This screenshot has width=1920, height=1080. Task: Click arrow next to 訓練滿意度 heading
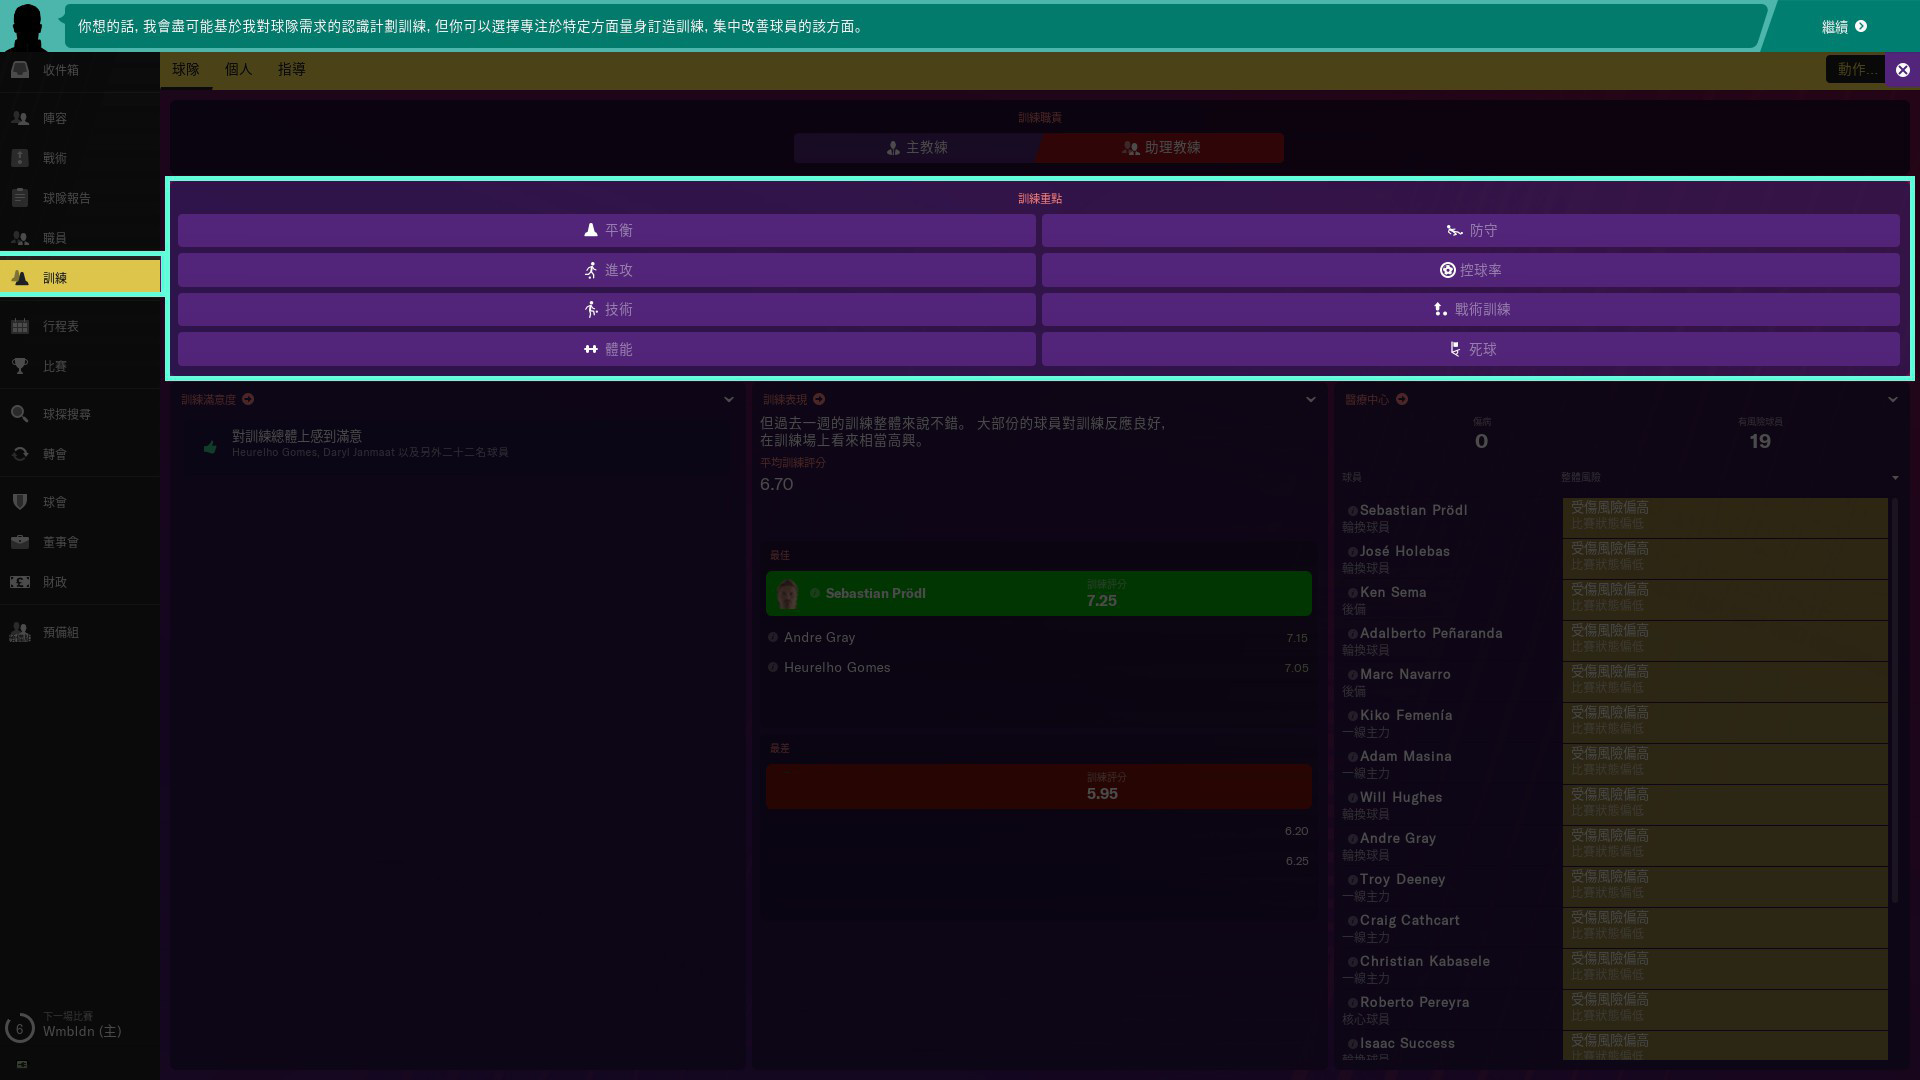pos(248,399)
